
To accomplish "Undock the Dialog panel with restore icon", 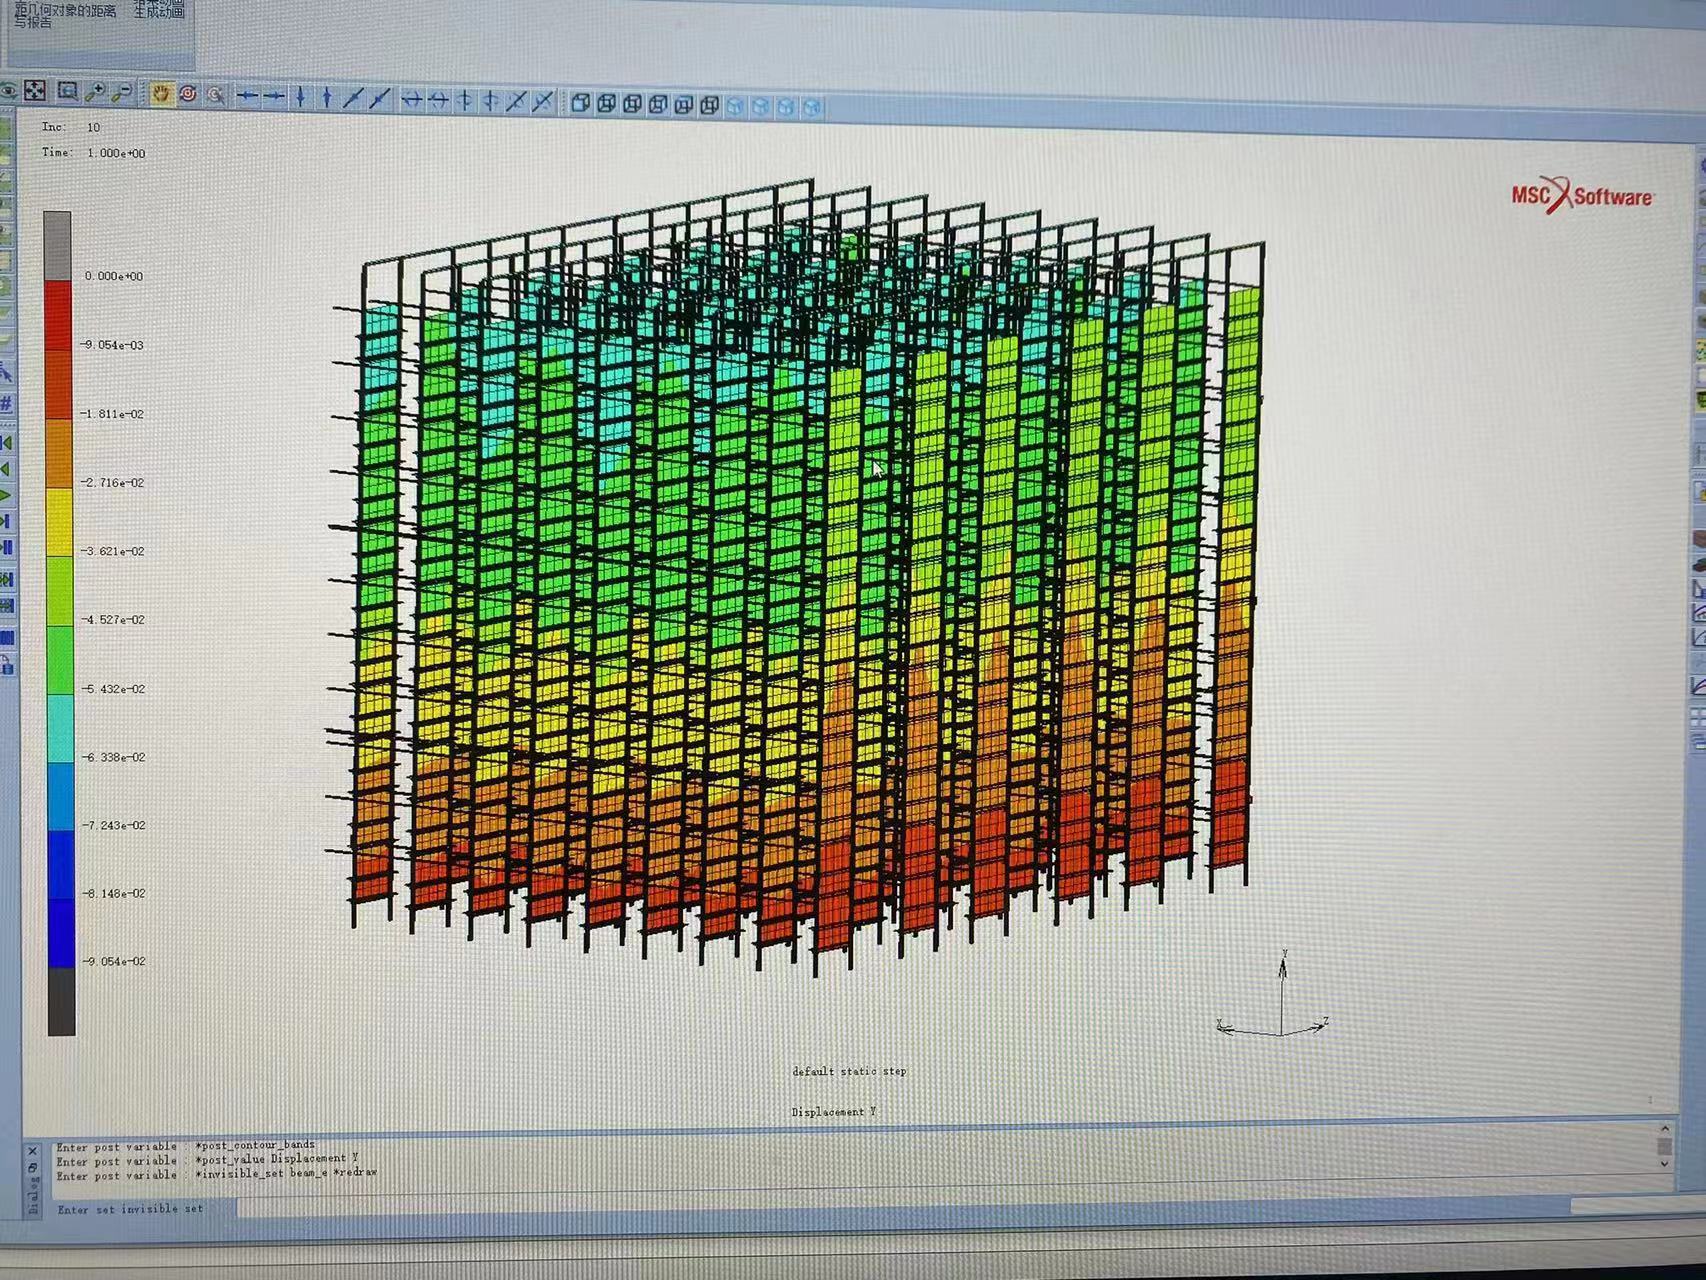I will coord(32,1167).
